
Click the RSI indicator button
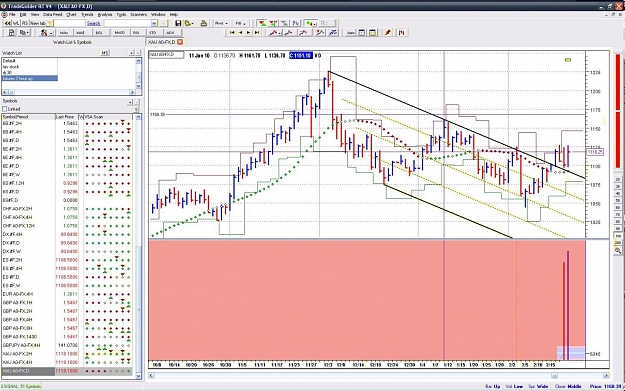(x=136, y=33)
